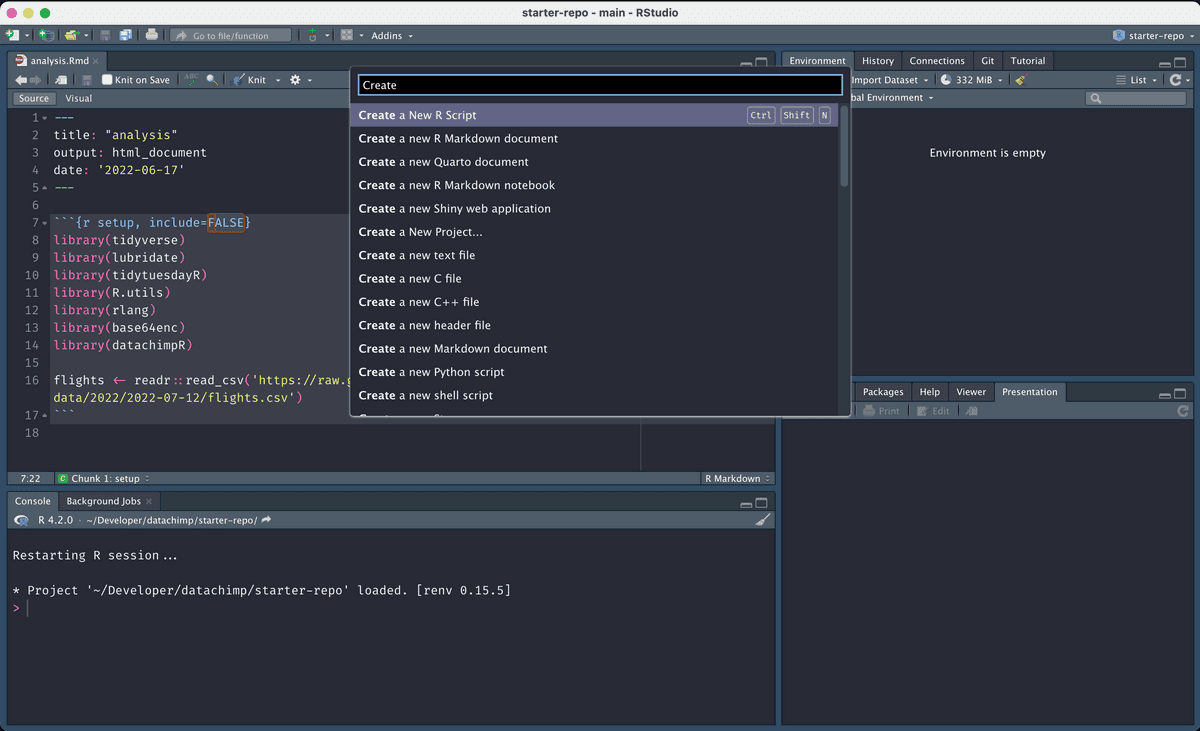
Task: Select Create a New Project command
Action: (595, 232)
